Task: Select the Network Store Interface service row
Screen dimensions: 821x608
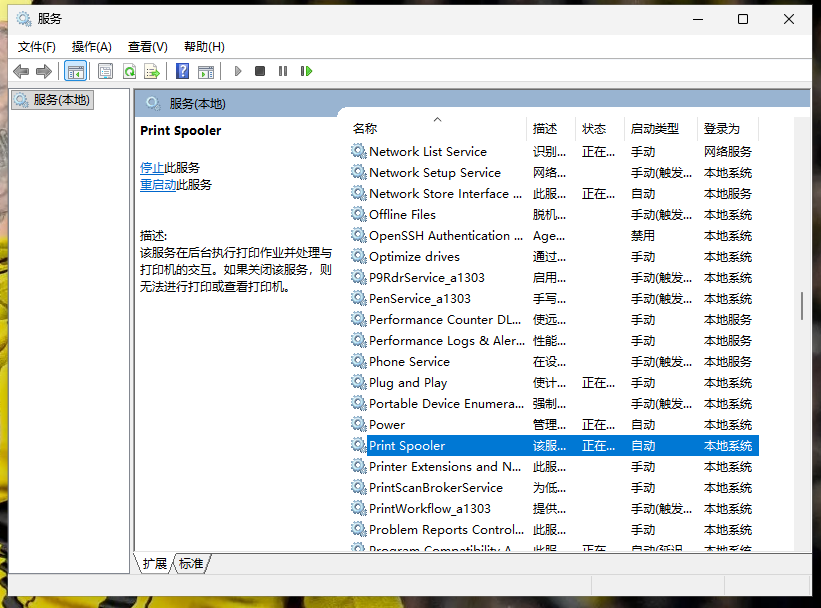Action: click(554, 193)
